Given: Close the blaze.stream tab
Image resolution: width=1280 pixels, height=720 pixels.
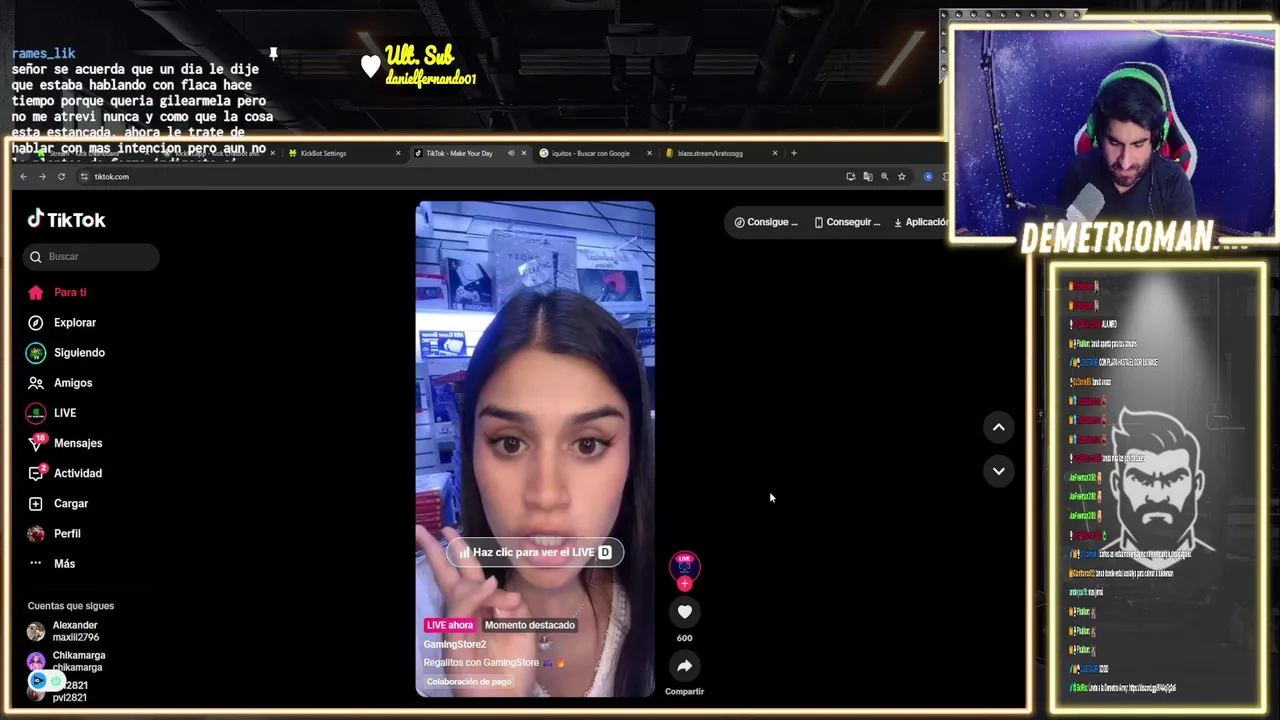Looking at the screenshot, I should (x=774, y=153).
